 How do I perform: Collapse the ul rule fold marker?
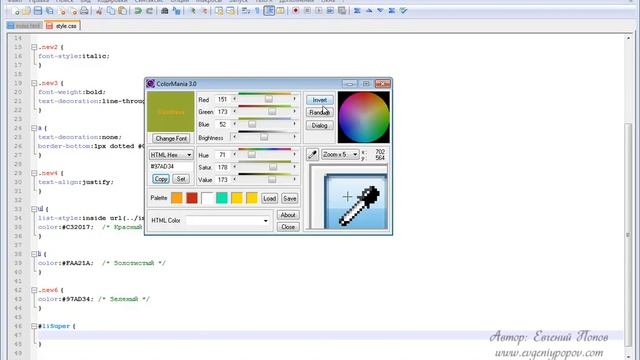pos(34,209)
